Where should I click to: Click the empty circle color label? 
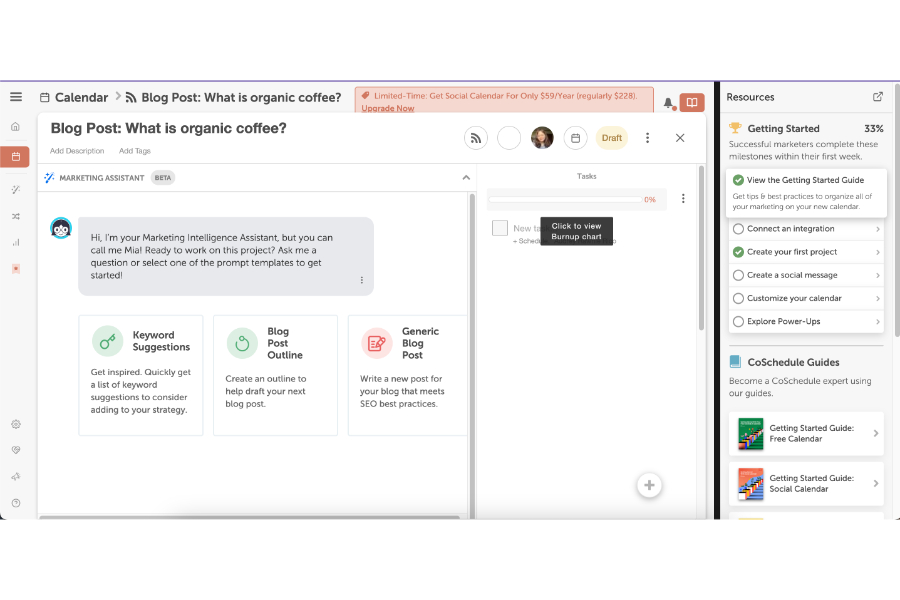point(509,138)
